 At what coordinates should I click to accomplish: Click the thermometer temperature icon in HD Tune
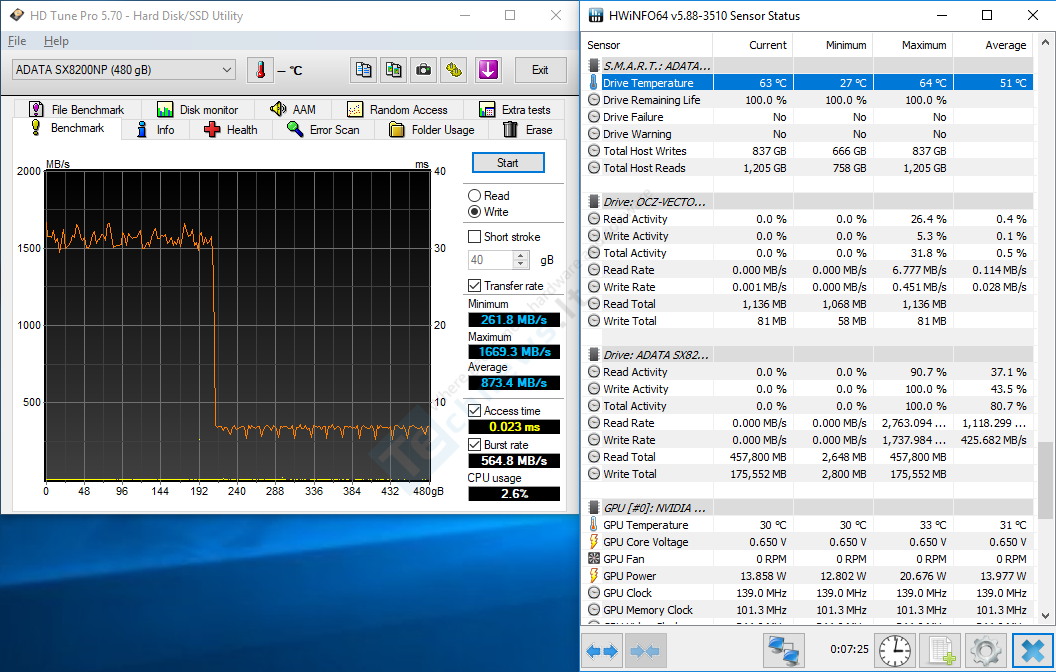260,70
